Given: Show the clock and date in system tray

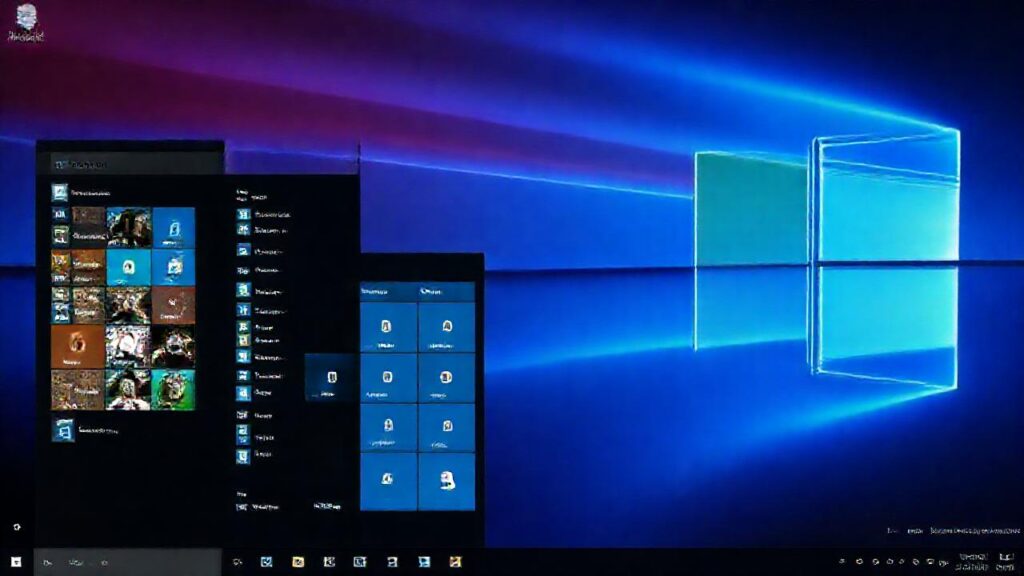Looking at the screenshot, I should (973, 562).
